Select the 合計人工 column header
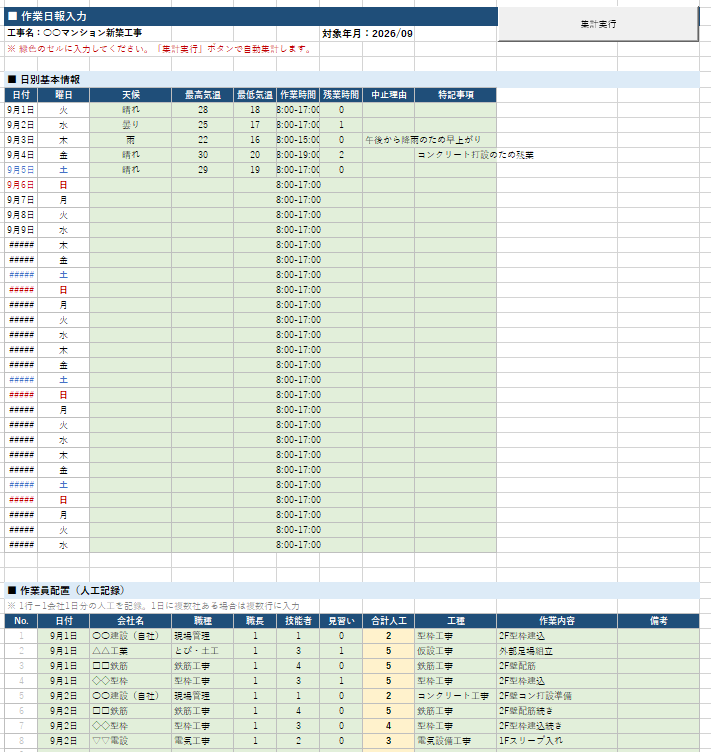 [x=389, y=621]
